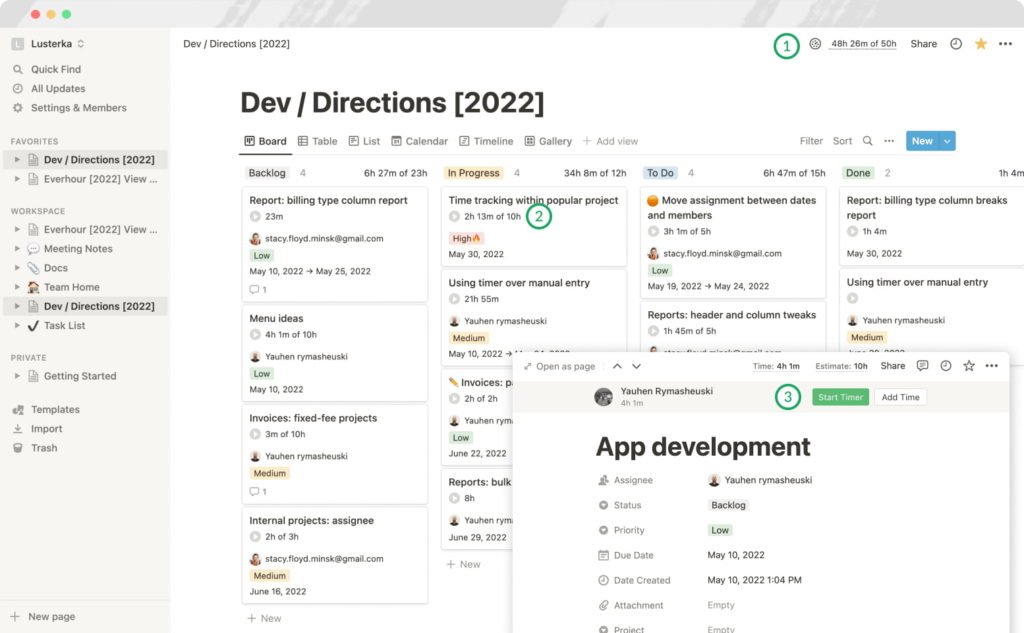Expand Getting Started in the Private section
This screenshot has height=633, width=1024.
click(17, 378)
